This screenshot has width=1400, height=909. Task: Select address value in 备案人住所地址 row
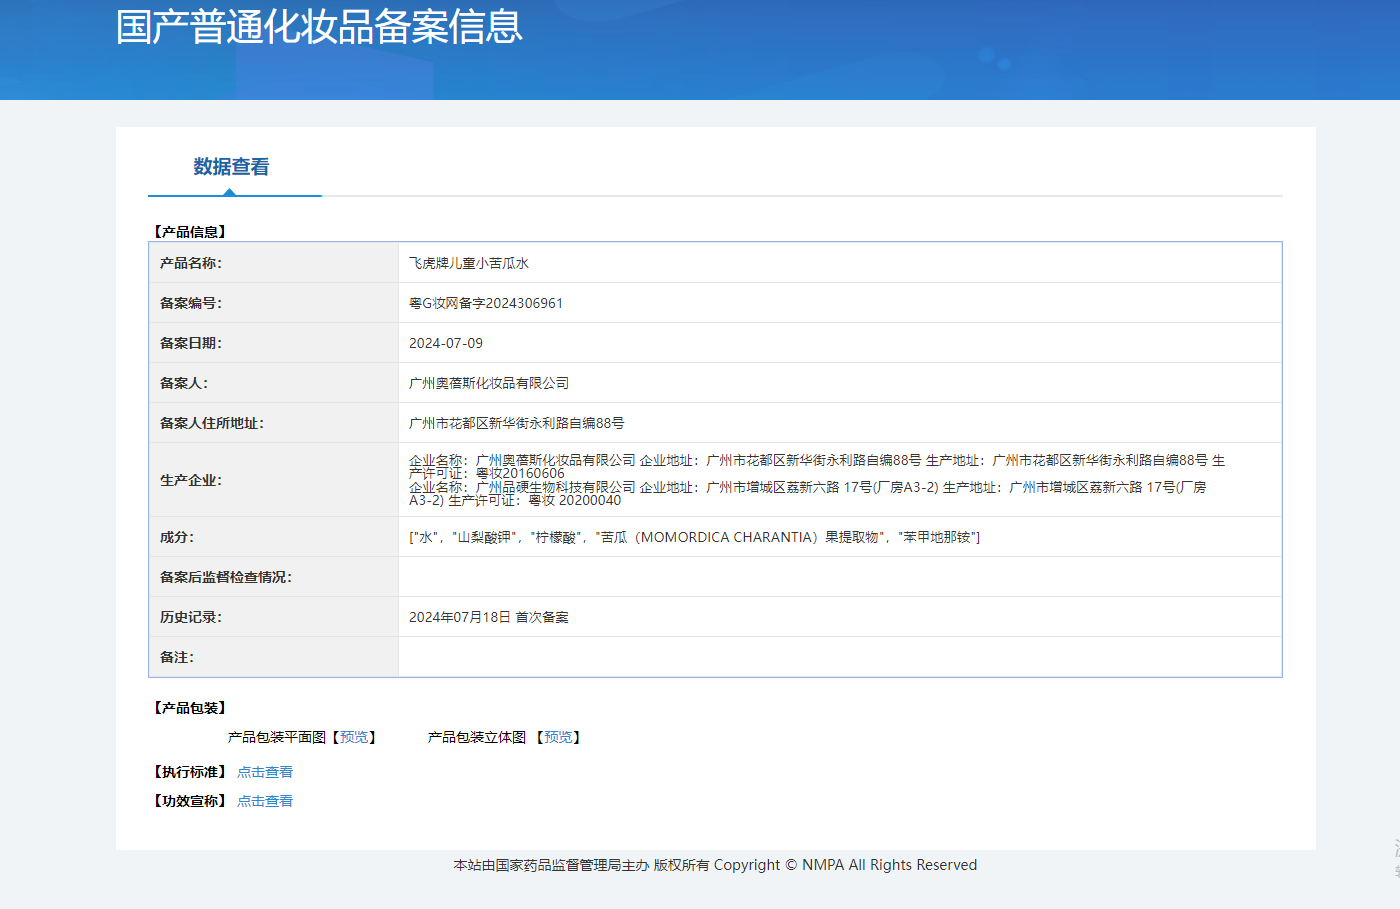pyautogui.click(x=517, y=423)
